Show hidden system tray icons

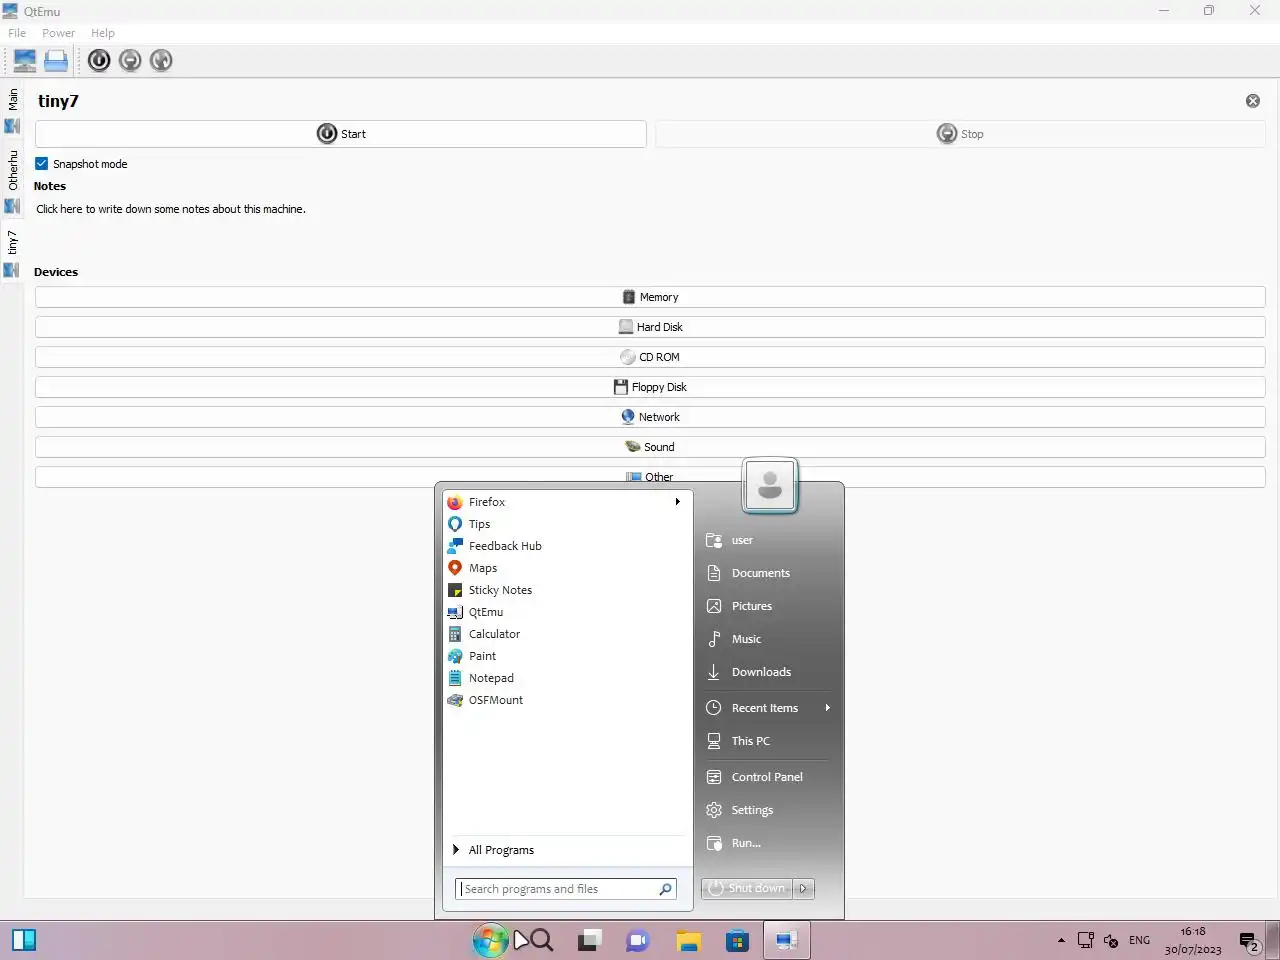1061,940
